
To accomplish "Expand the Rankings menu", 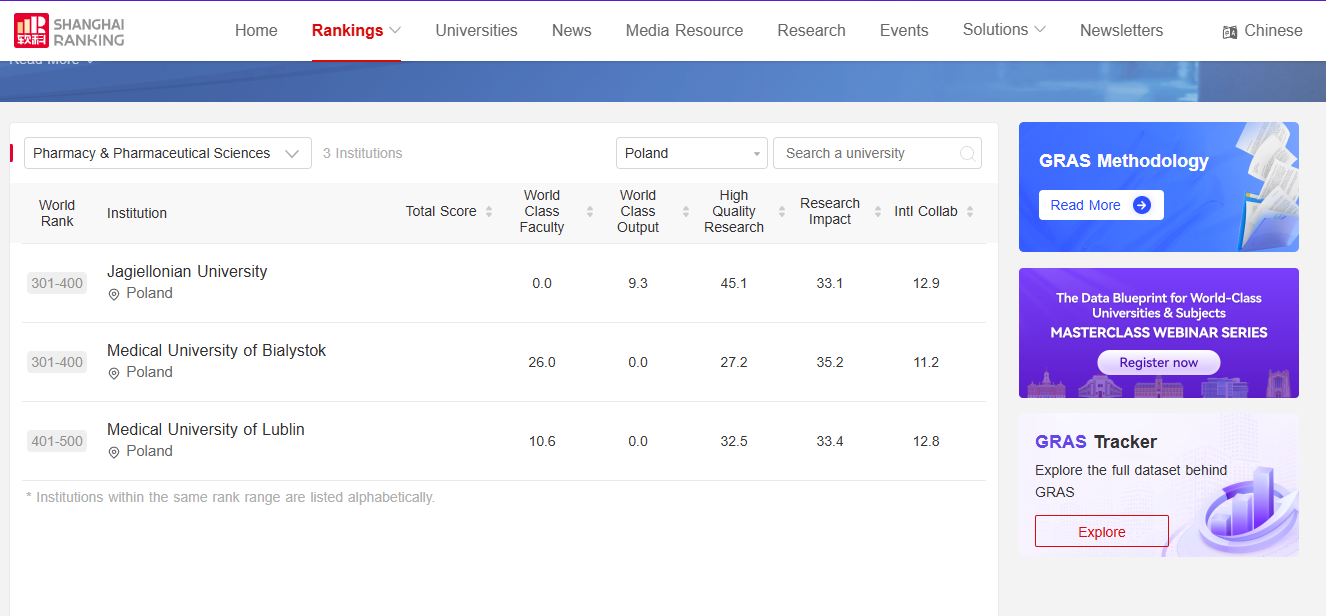I will click(x=356, y=30).
